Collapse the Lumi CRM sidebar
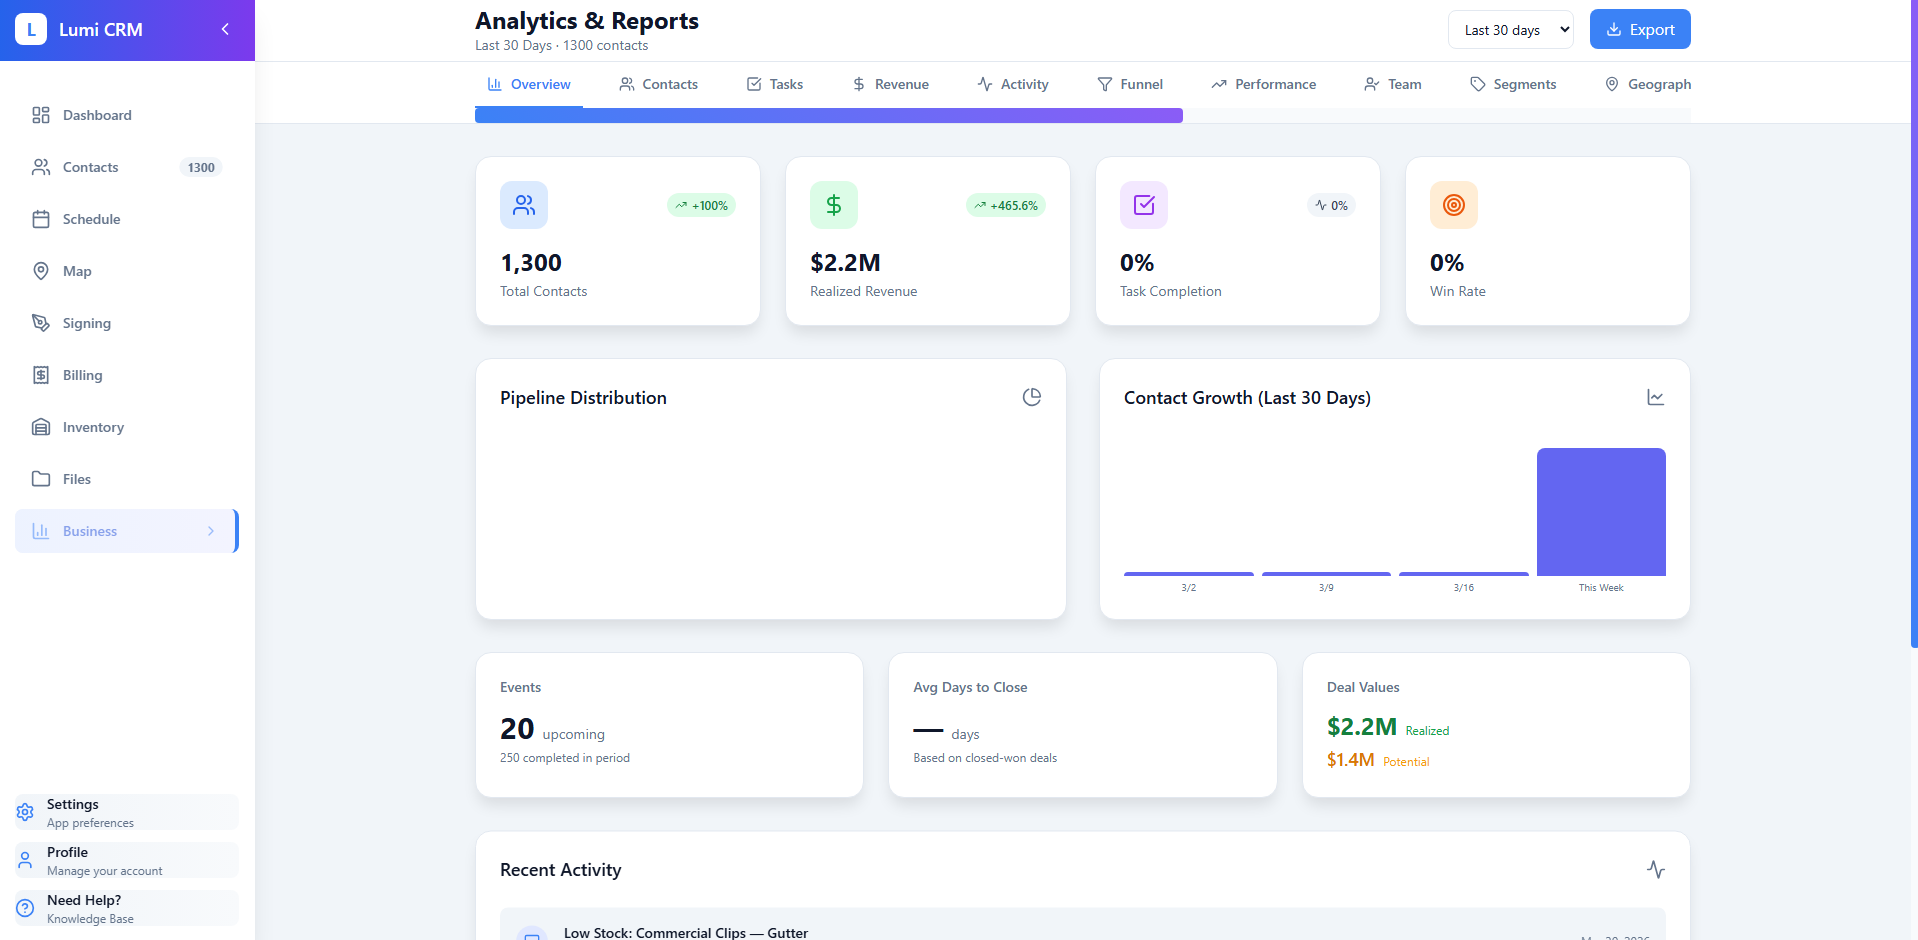 [x=224, y=29]
